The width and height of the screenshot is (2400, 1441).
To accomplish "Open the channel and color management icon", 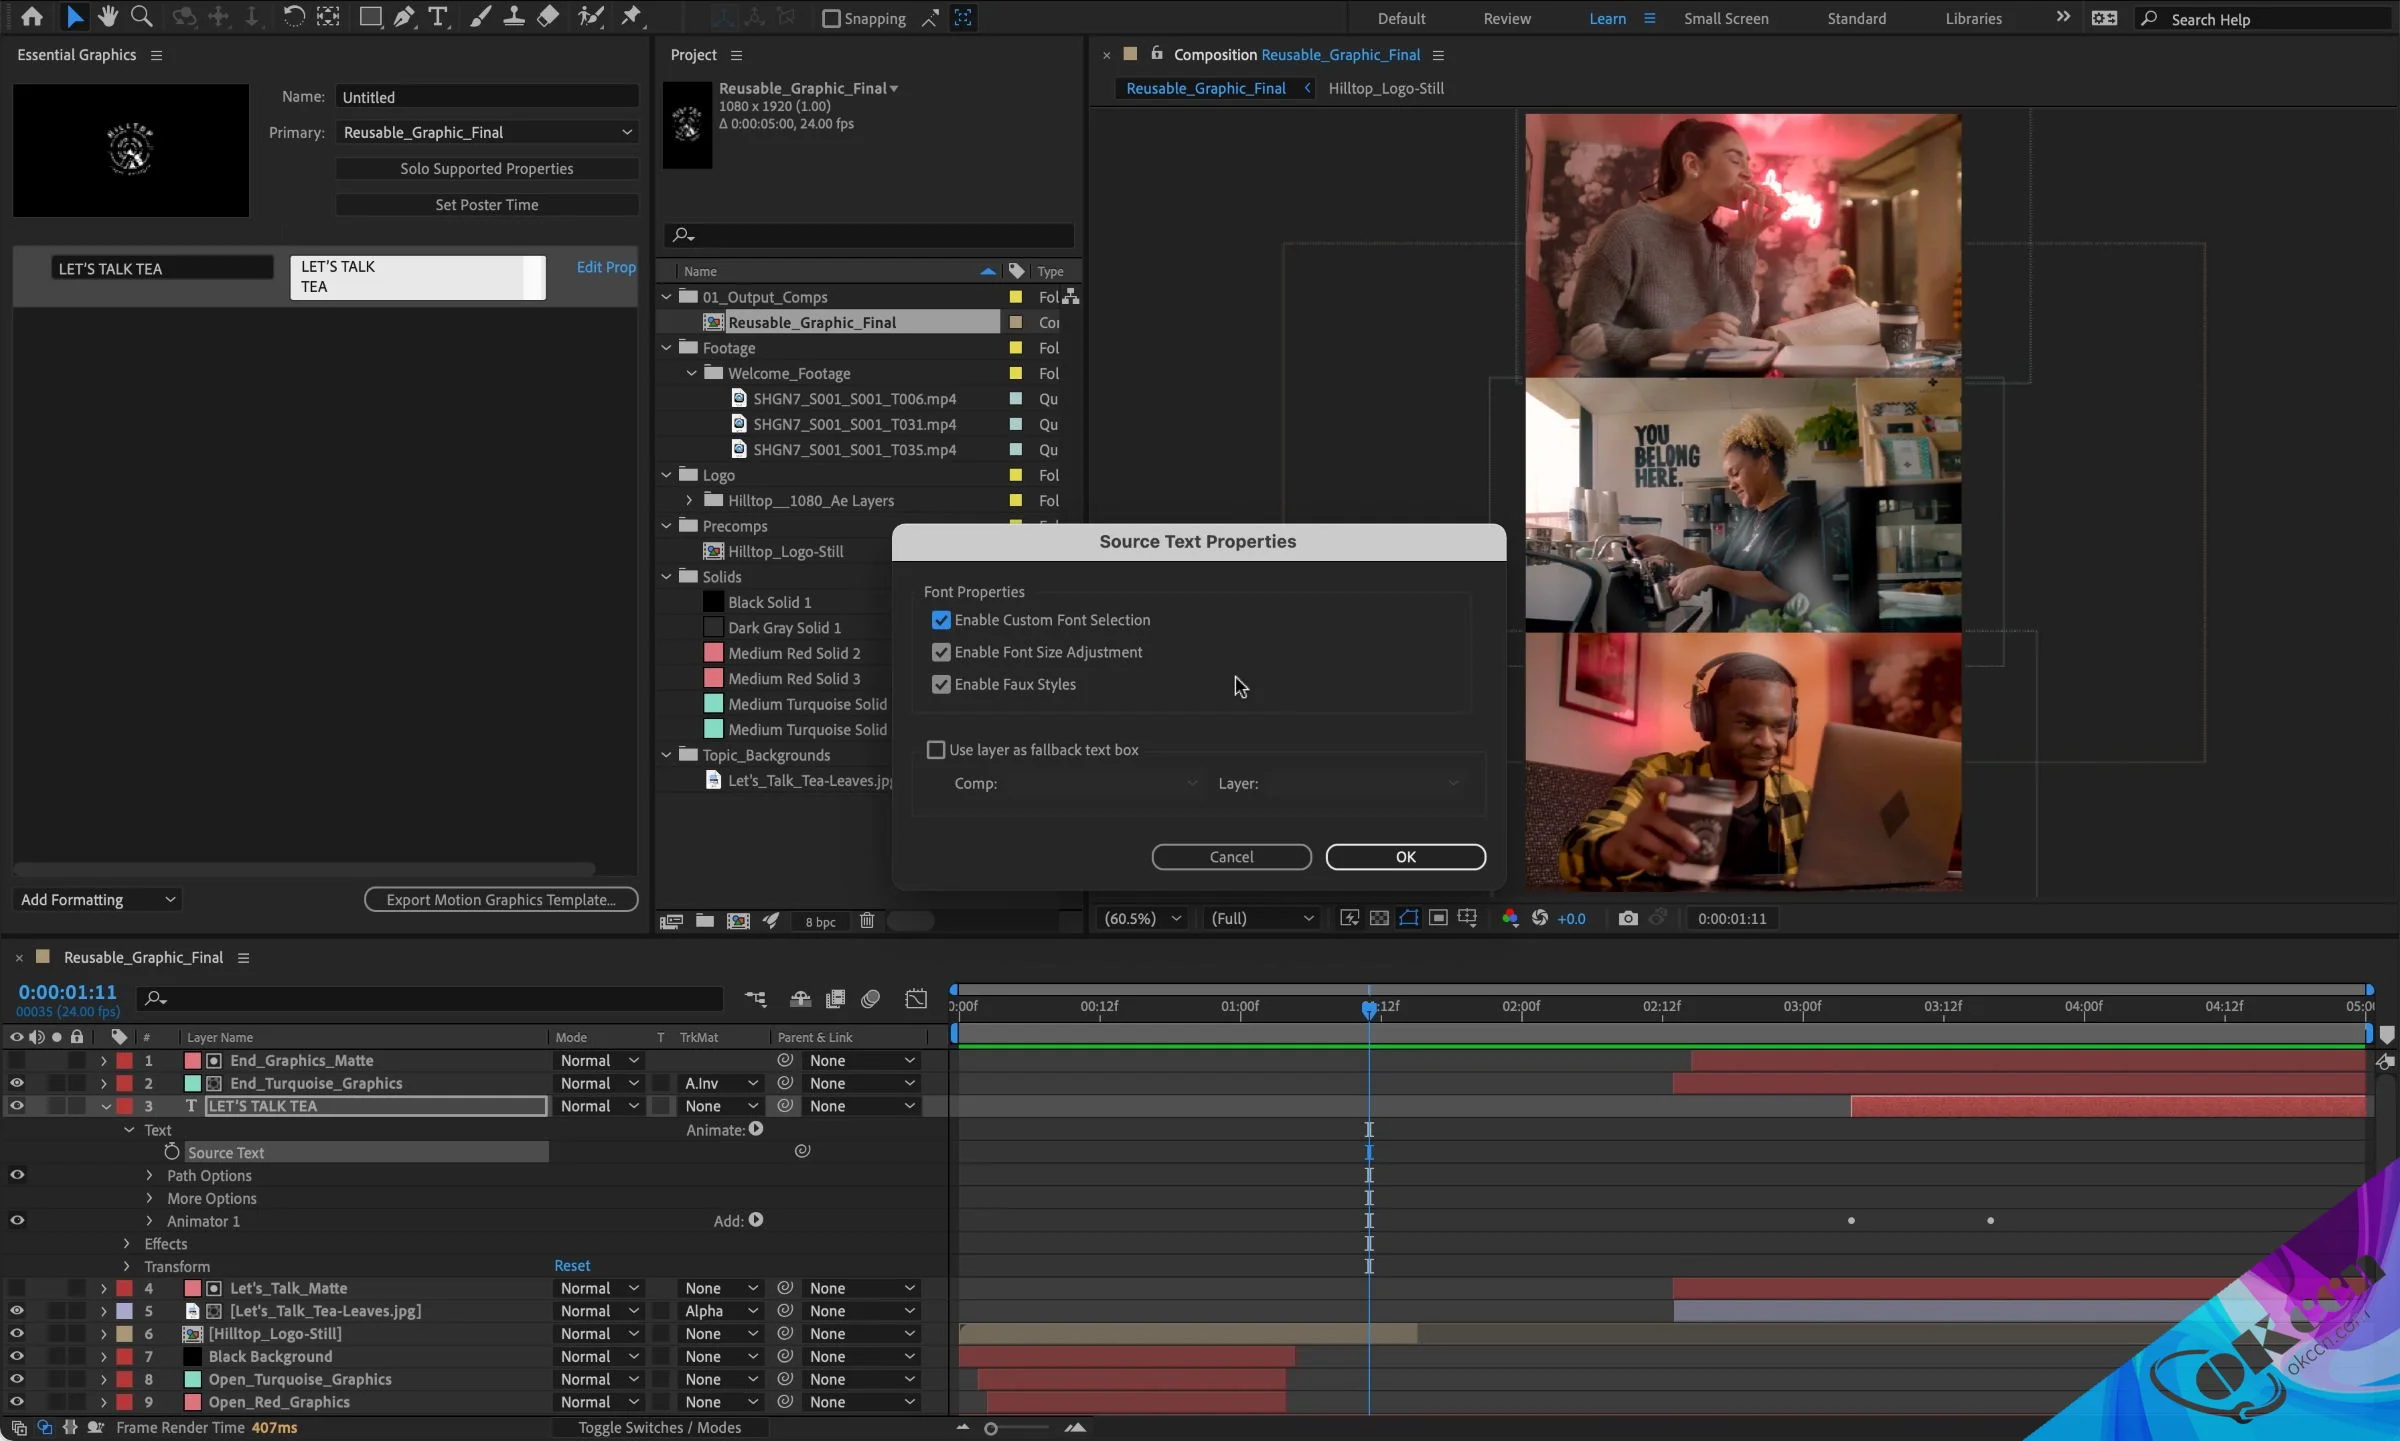I will [x=1510, y=918].
